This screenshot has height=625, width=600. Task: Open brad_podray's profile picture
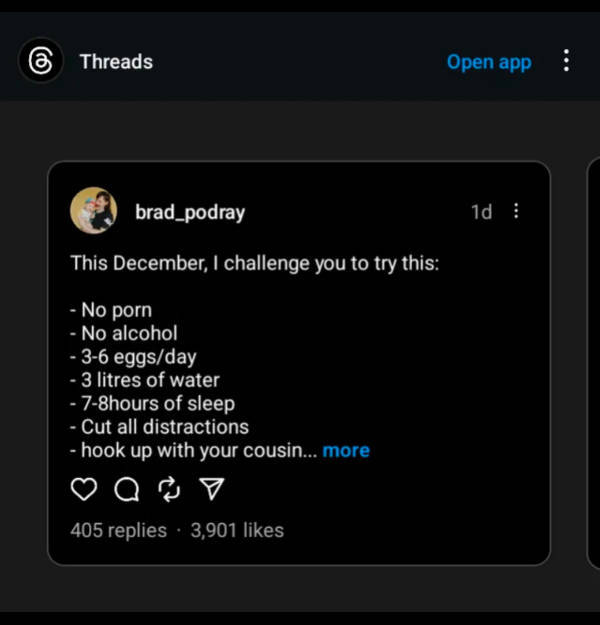click(93, 211)
